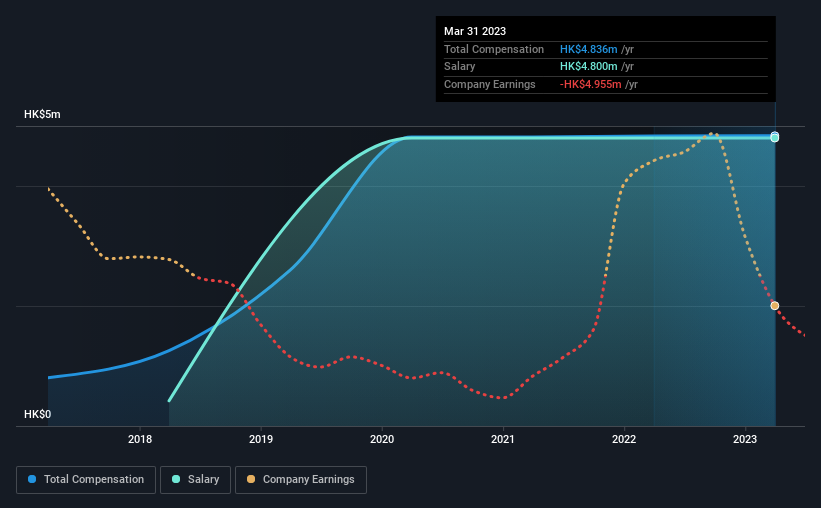821x508 pixels.
Task: Click the Salary label in tooltip
Action: point(460,67)
